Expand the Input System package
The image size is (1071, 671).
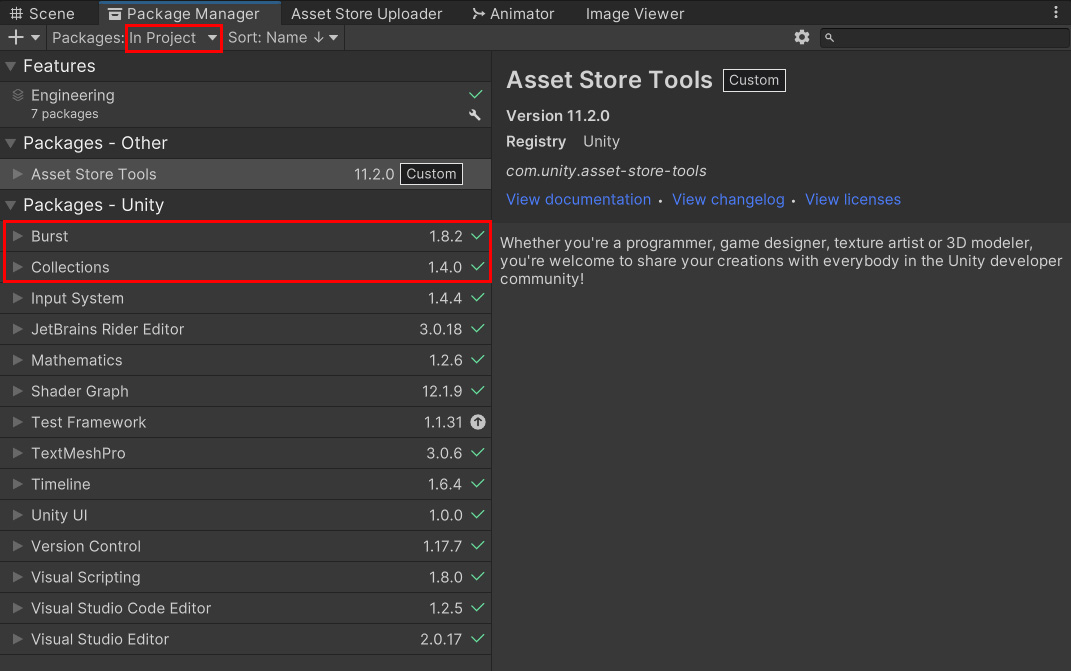(x=17, y=298)
